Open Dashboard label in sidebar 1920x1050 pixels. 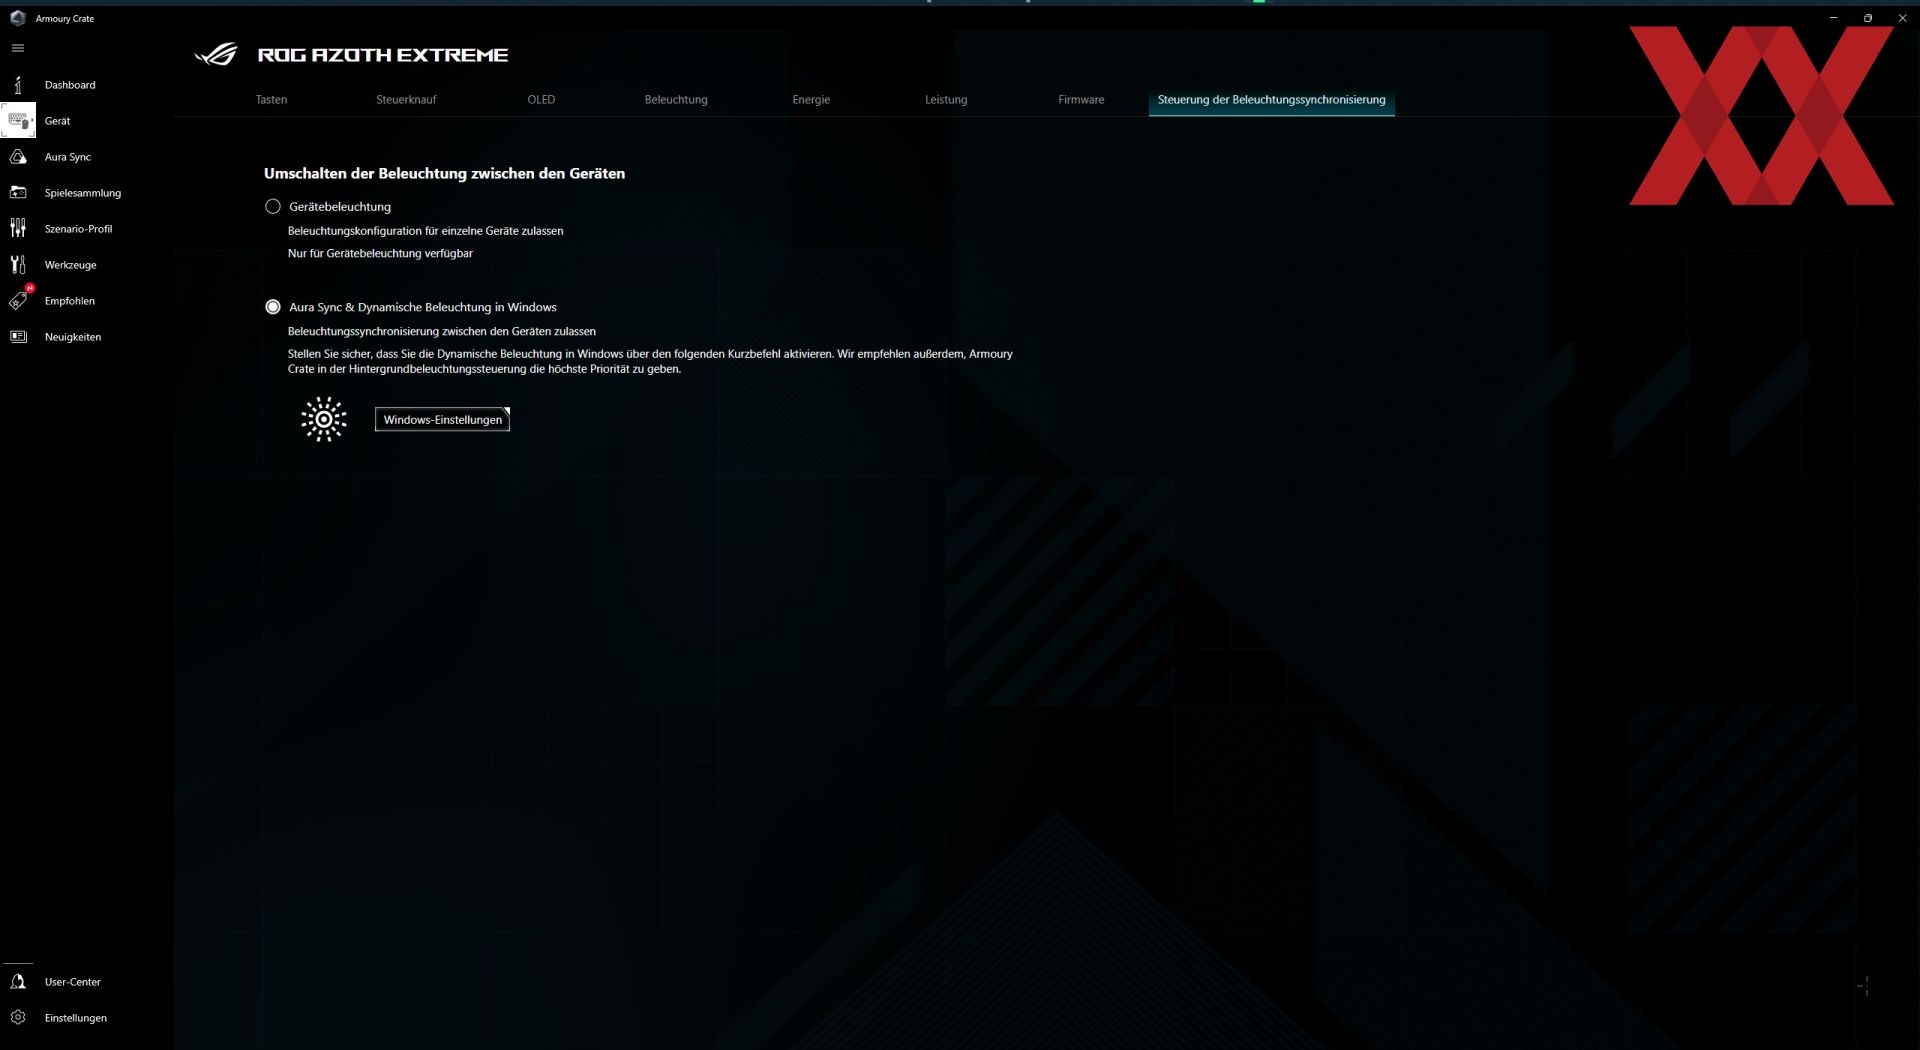point(70,85)
